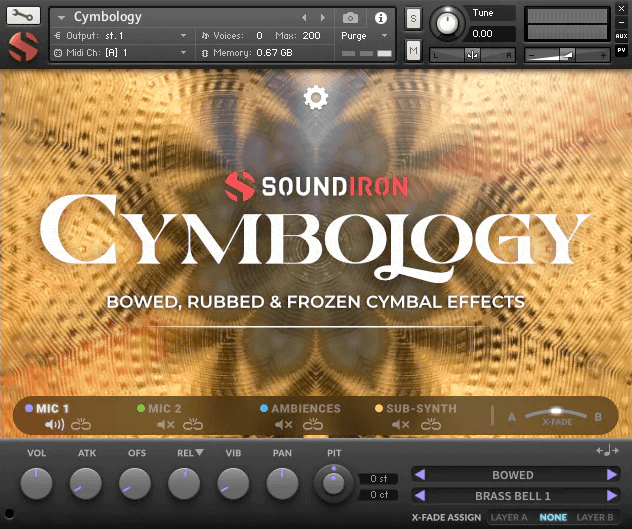This screenshot has width=632, height=529.
Task: Click the VOL knob
Action: click(x=36, y=483)
